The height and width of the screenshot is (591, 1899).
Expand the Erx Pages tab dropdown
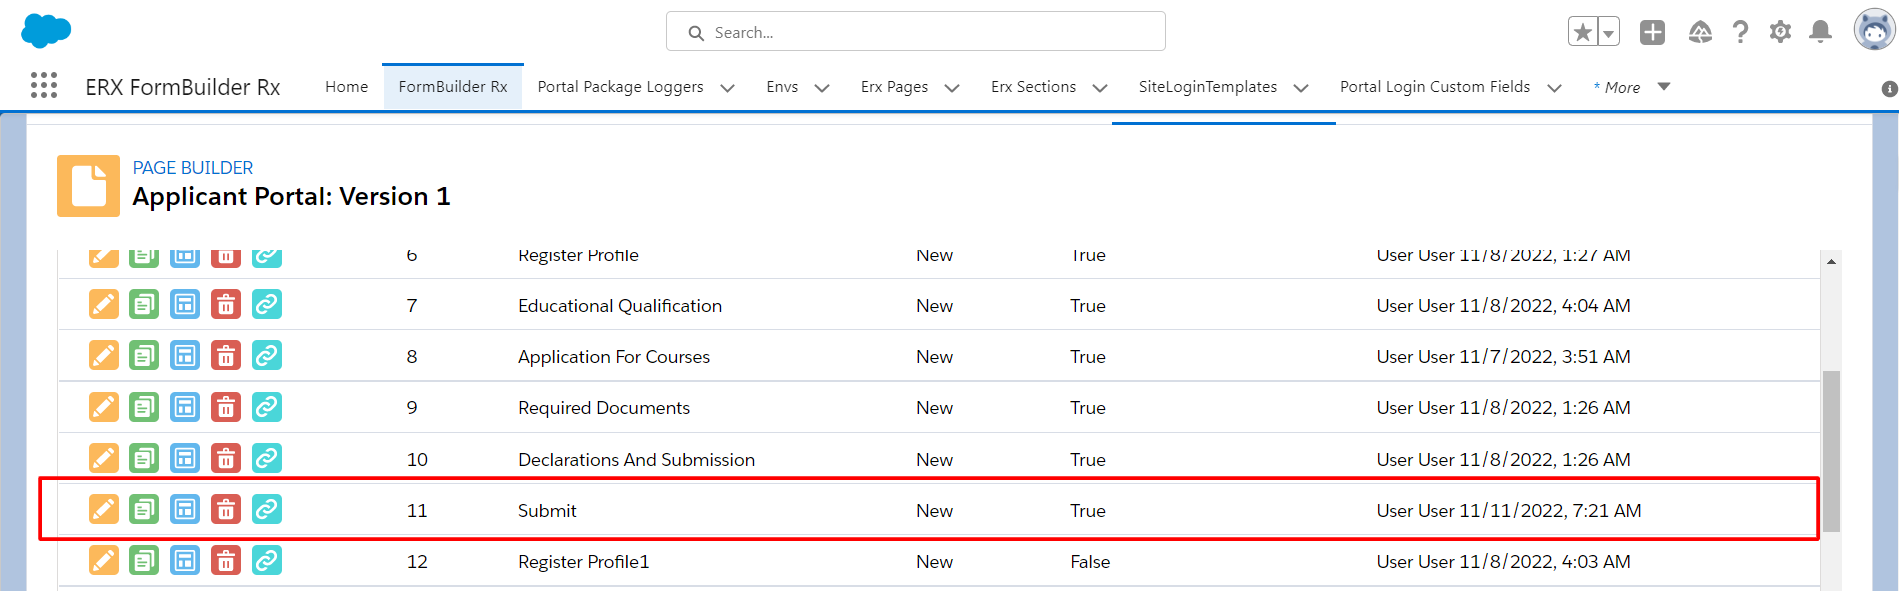click(x=952, y=88)
